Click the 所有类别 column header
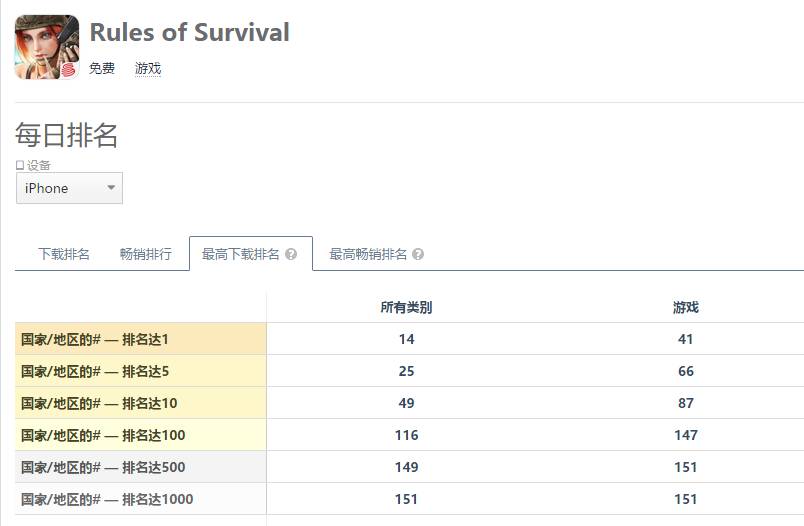Viewport: 804px width, 526px height. pos(406,307)
